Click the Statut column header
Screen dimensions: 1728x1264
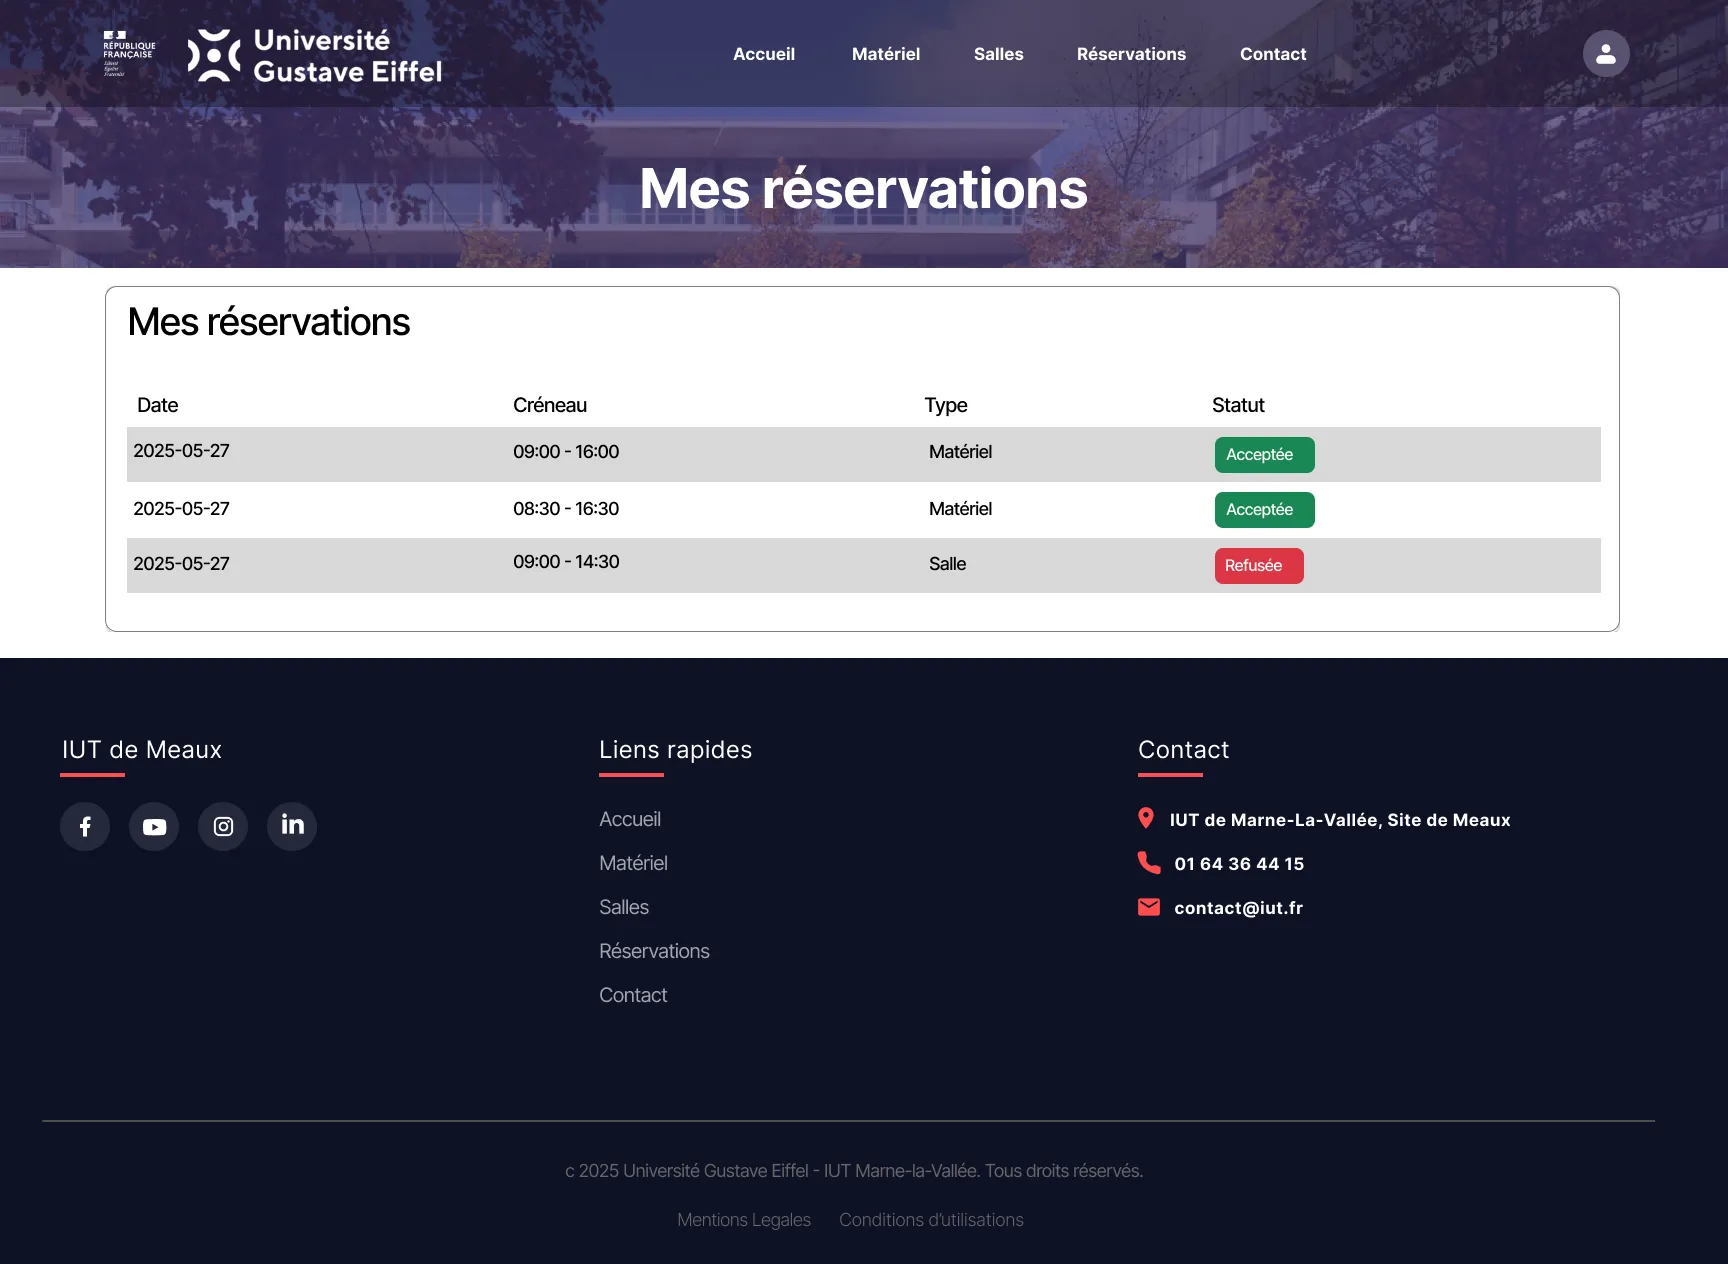tap(1238, 405)
